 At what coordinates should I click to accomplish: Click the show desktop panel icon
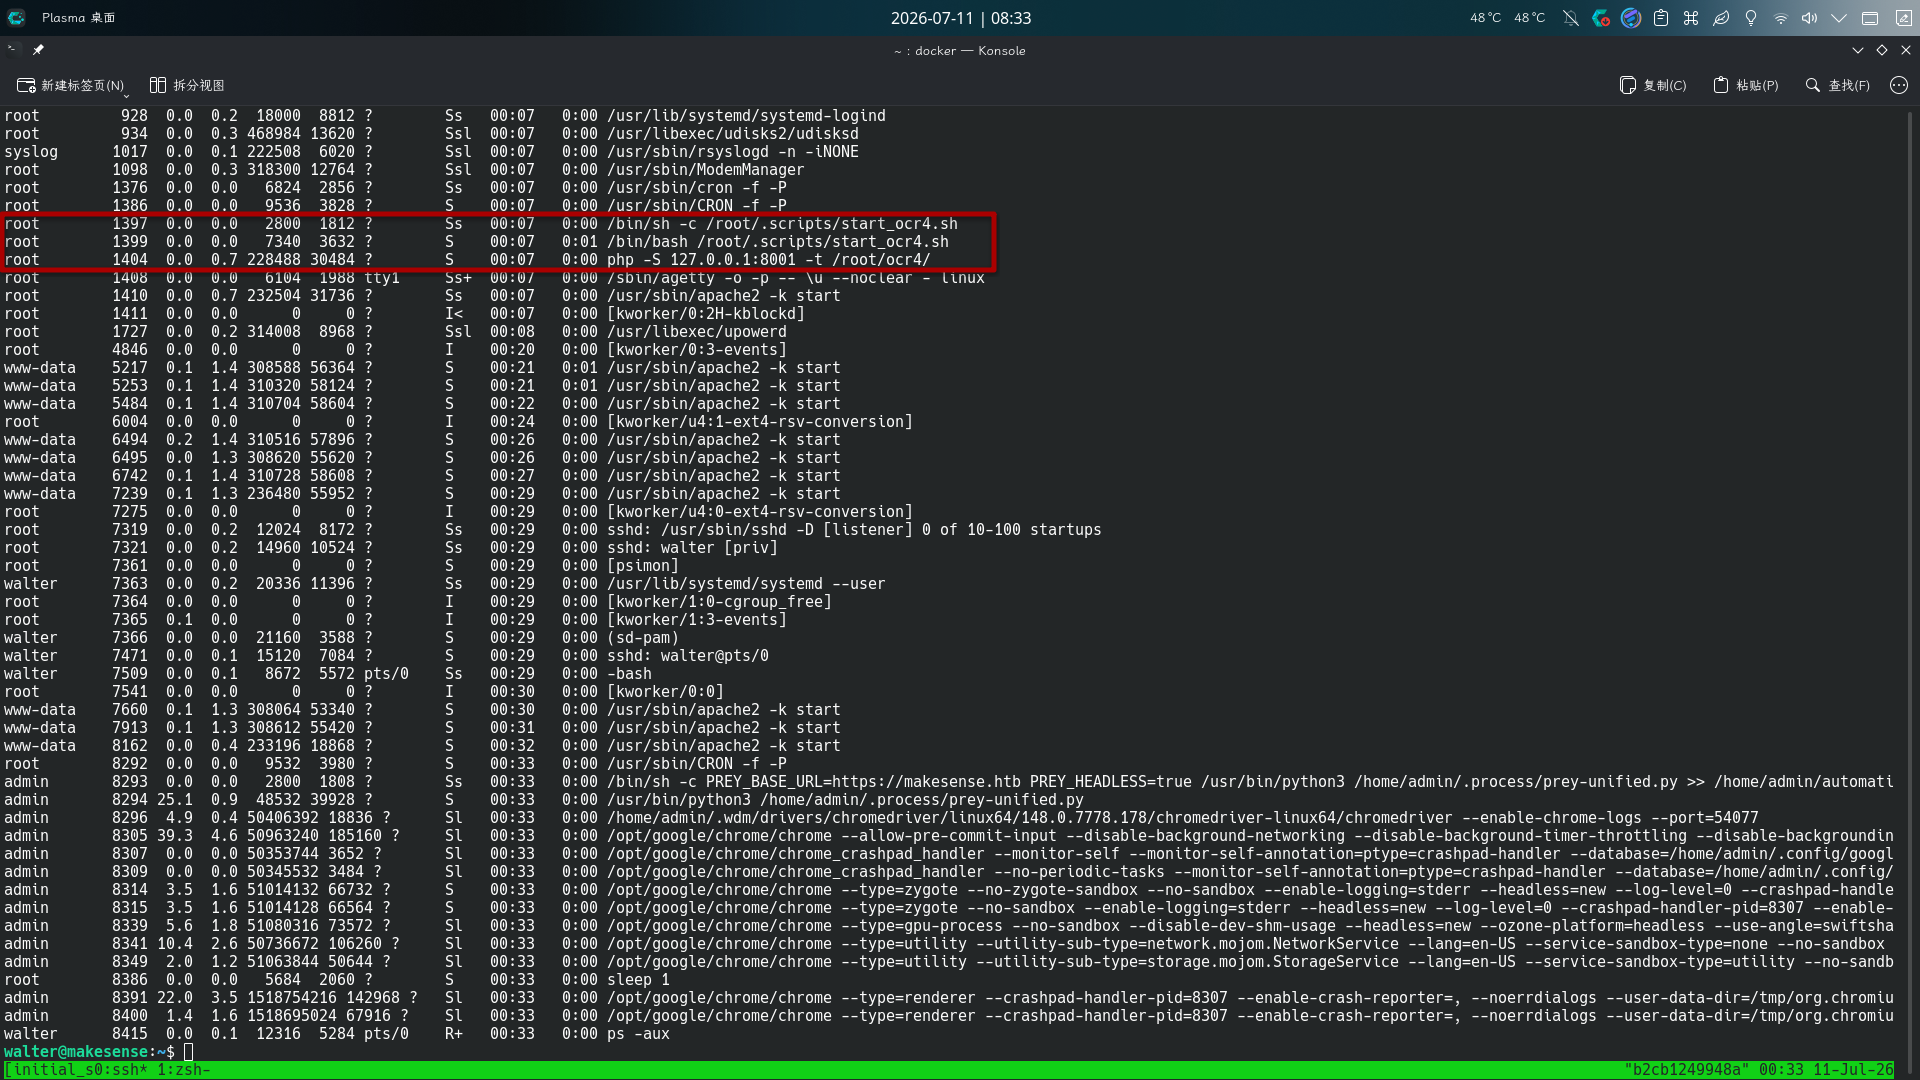(x=1870, y=18)
